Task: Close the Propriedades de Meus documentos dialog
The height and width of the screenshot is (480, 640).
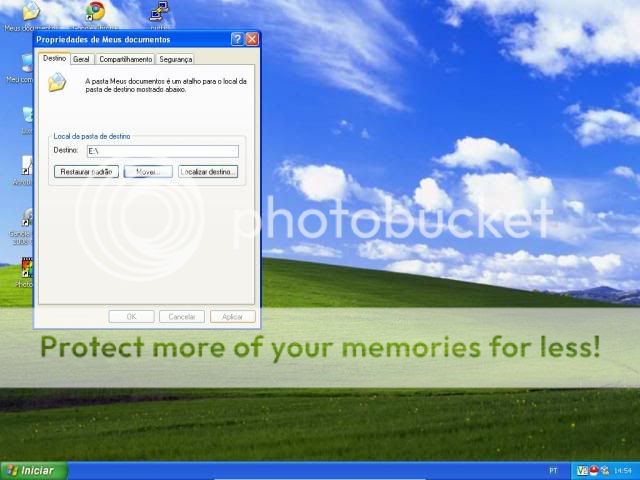Action: (x=252, y=39)
